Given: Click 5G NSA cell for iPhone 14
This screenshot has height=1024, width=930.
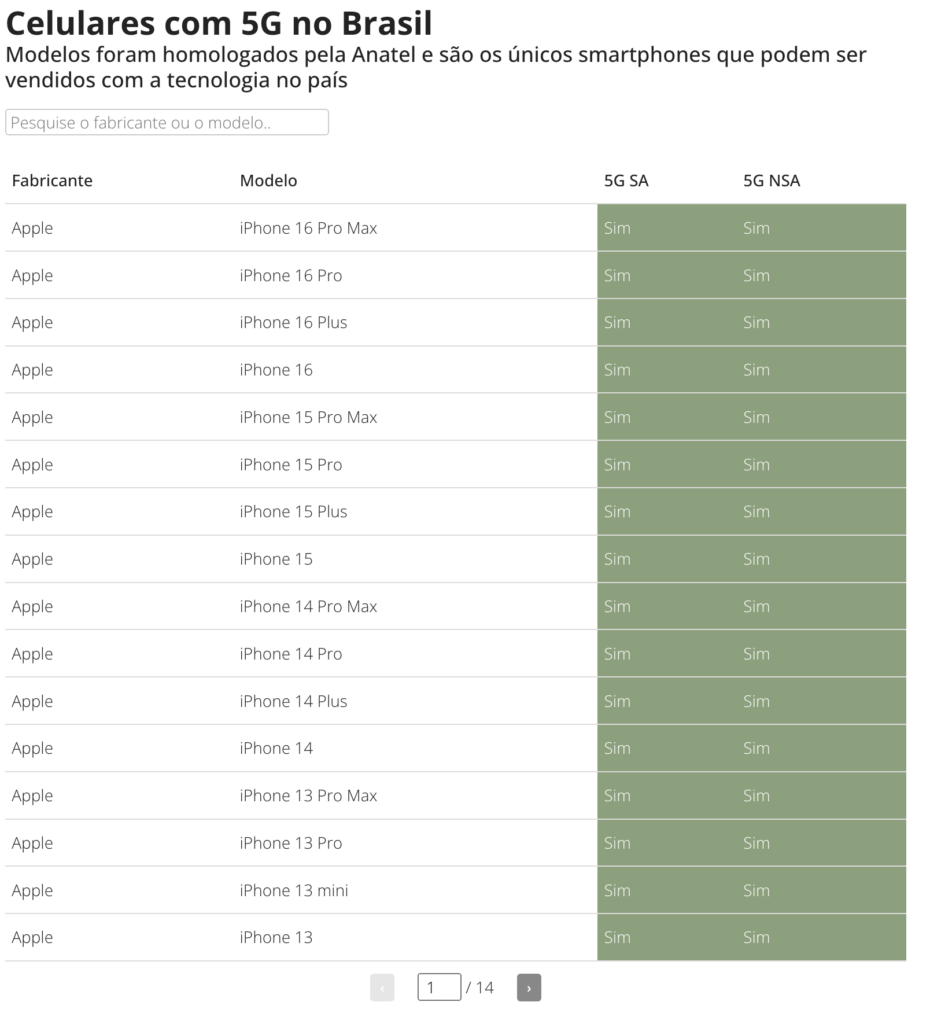Looking at the screenshot, I should pos(821,748).
